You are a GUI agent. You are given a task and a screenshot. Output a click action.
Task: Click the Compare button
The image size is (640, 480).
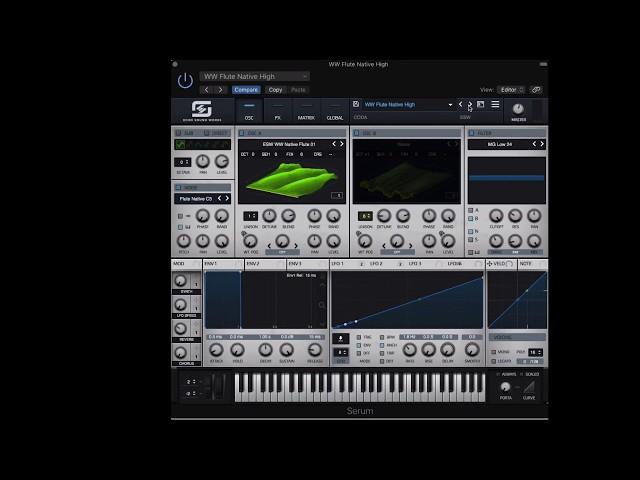coord(246,90)
